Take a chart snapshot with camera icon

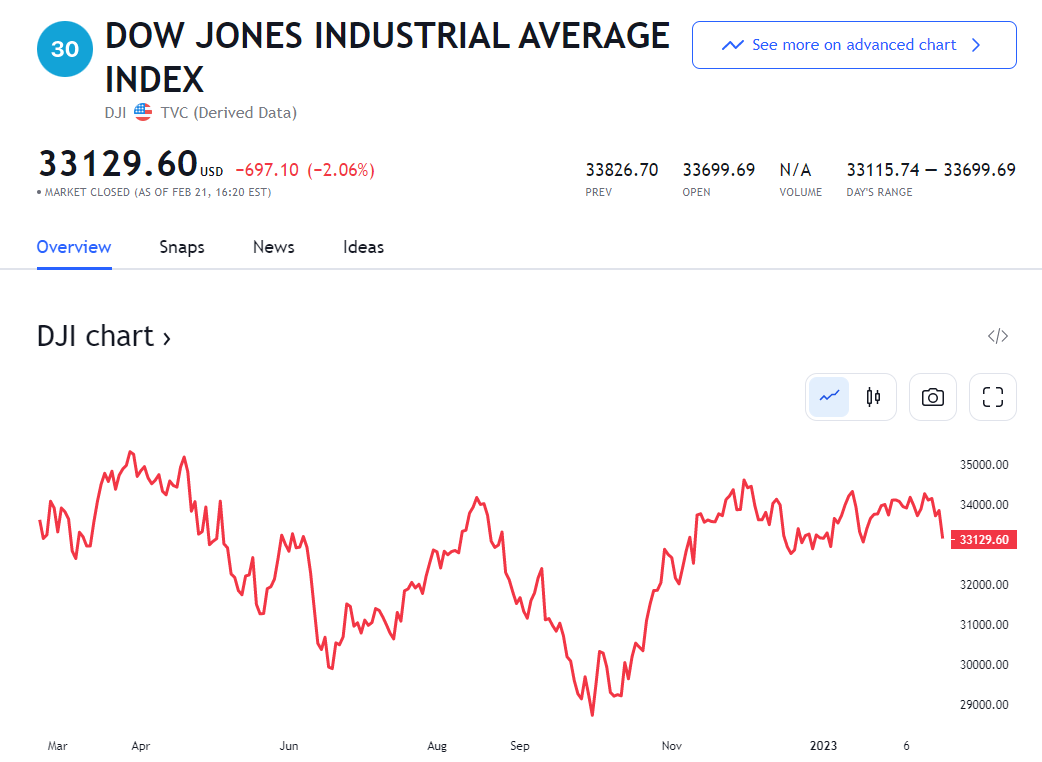click(x=933, y=397)
